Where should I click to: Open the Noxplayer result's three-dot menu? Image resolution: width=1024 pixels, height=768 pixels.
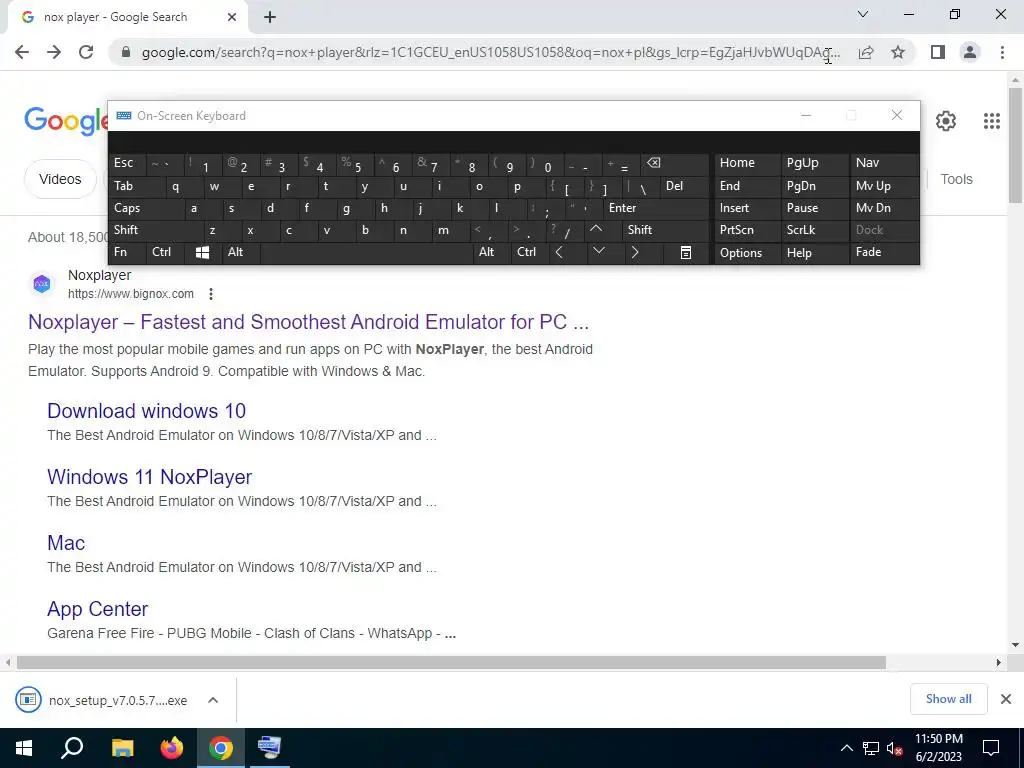tap(210, 294)
